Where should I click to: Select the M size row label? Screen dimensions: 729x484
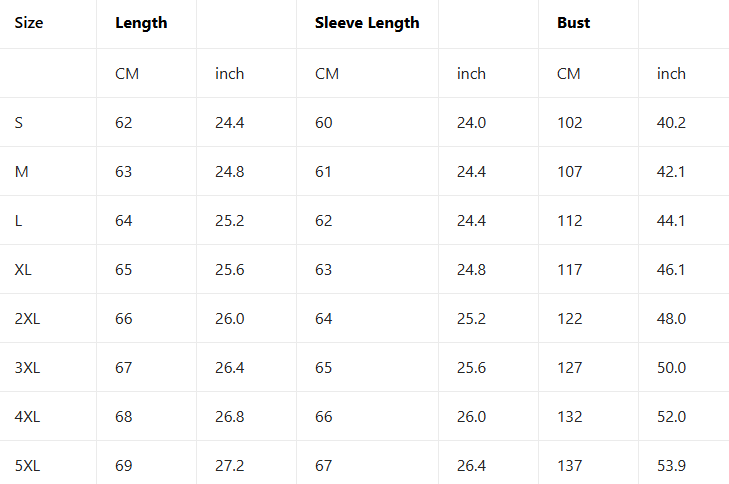[21, 172]
